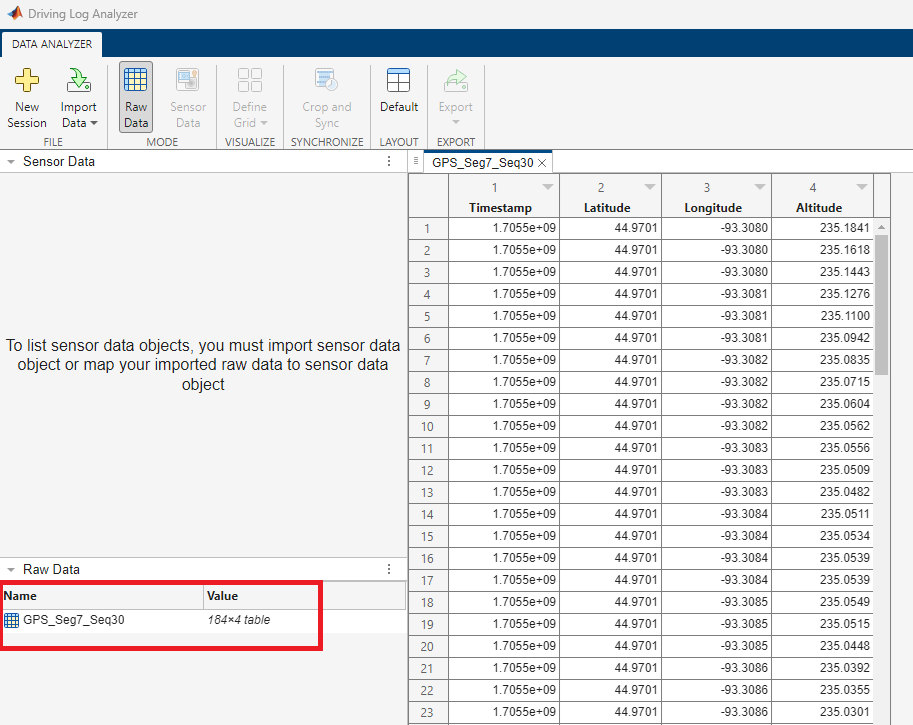Open the Latitude column sort options
This screenshot has width=913, height=725.
(x=650, y=186)
